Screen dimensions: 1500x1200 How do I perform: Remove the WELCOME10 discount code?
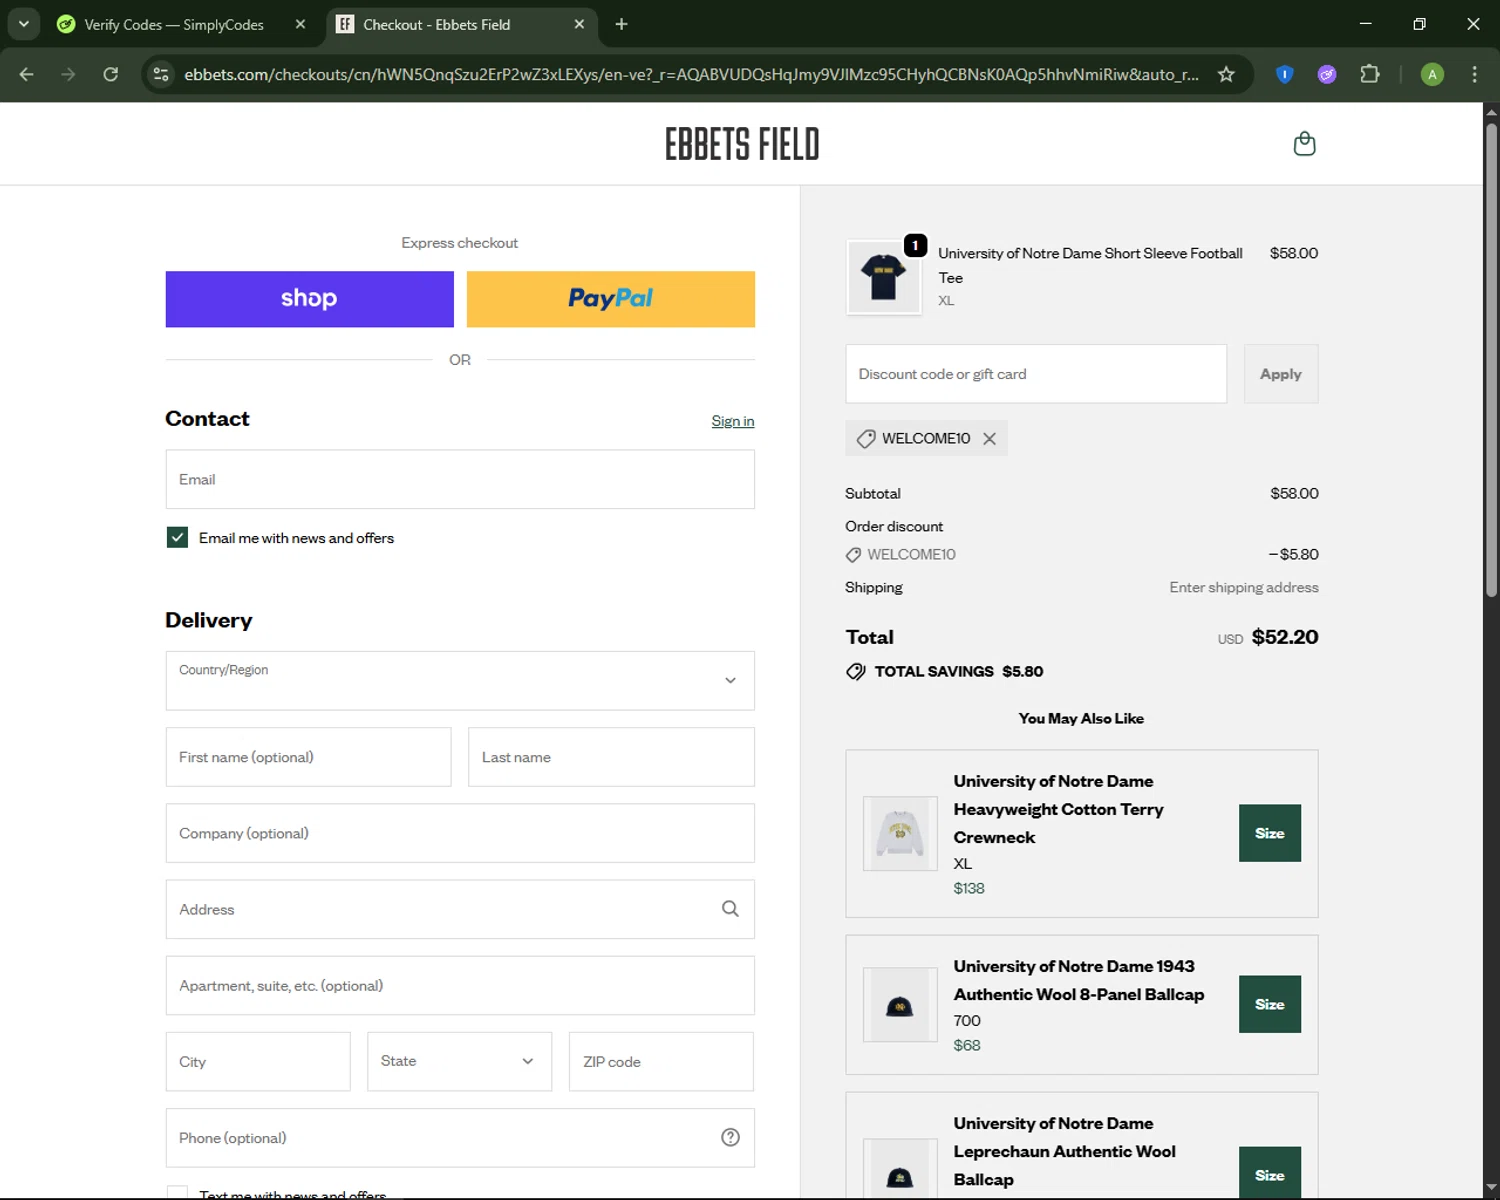pyautogui.click(x=989, y=439)
